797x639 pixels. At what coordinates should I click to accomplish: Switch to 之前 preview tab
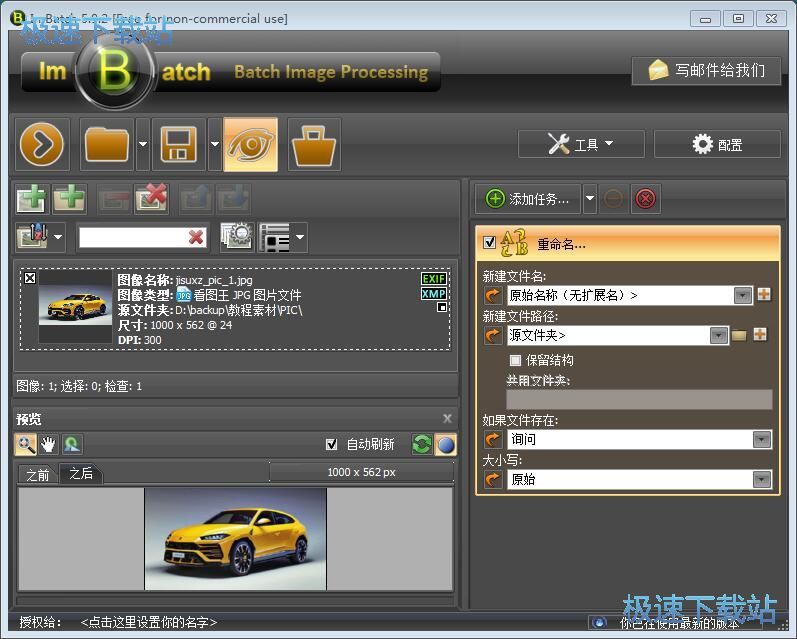tap(38, 475)
